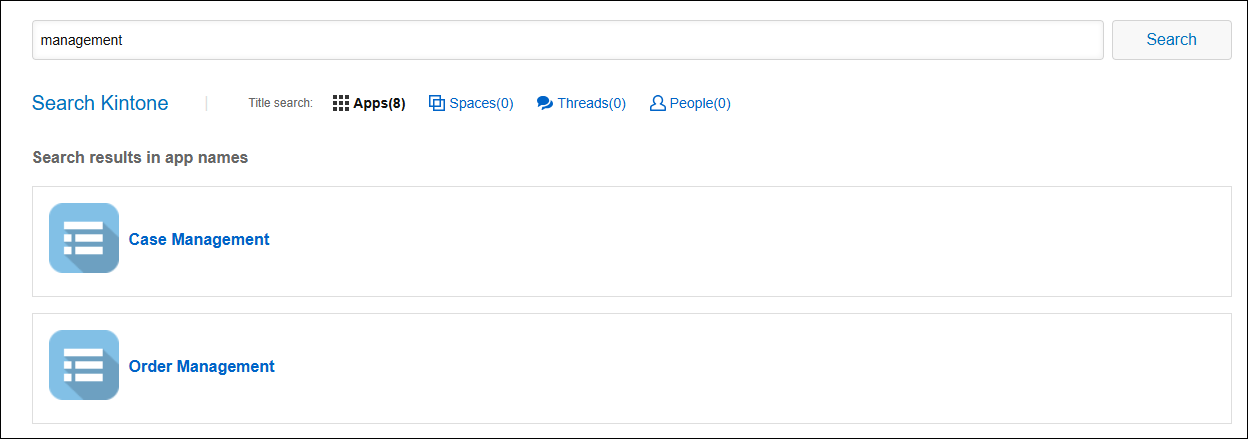Click the 'Search results in app names' heading

click(x=140, y=158)
